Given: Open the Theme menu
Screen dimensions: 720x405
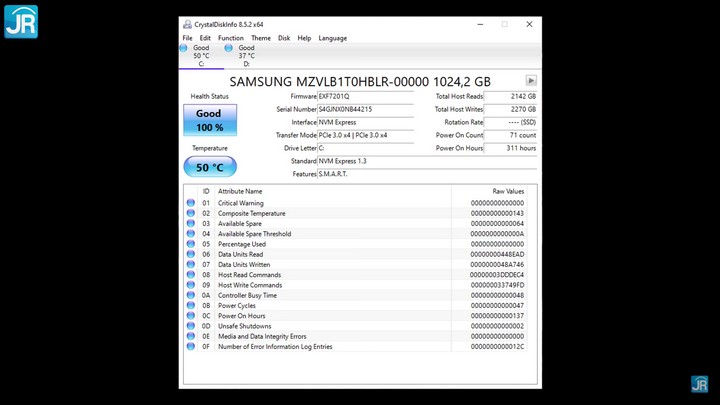Looking at the screenshot, I should tap(261, 38).
